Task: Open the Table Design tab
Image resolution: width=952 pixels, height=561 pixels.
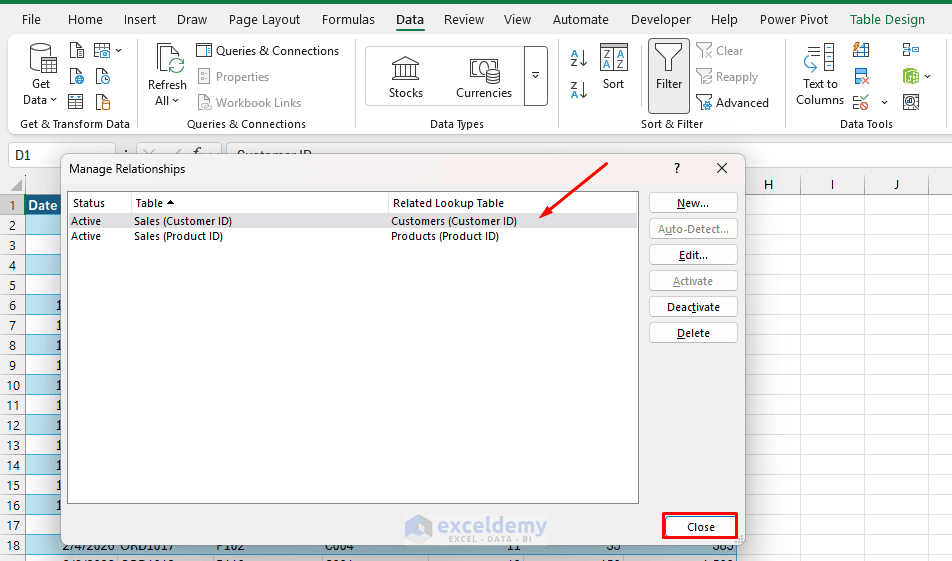Action: [x=887, y=19]
